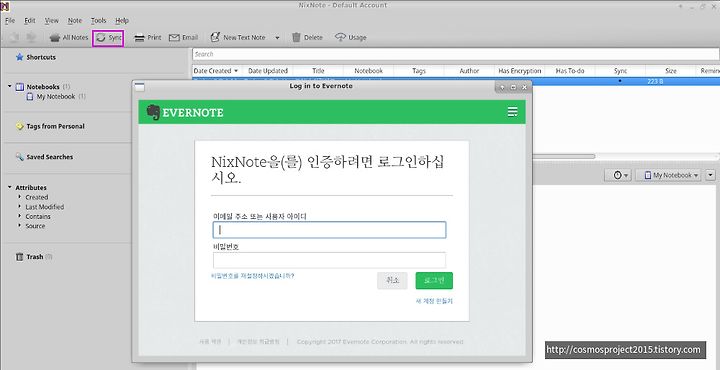Open the View menu
This screenshot has height=370, width=720.
(x=51, y=21)
